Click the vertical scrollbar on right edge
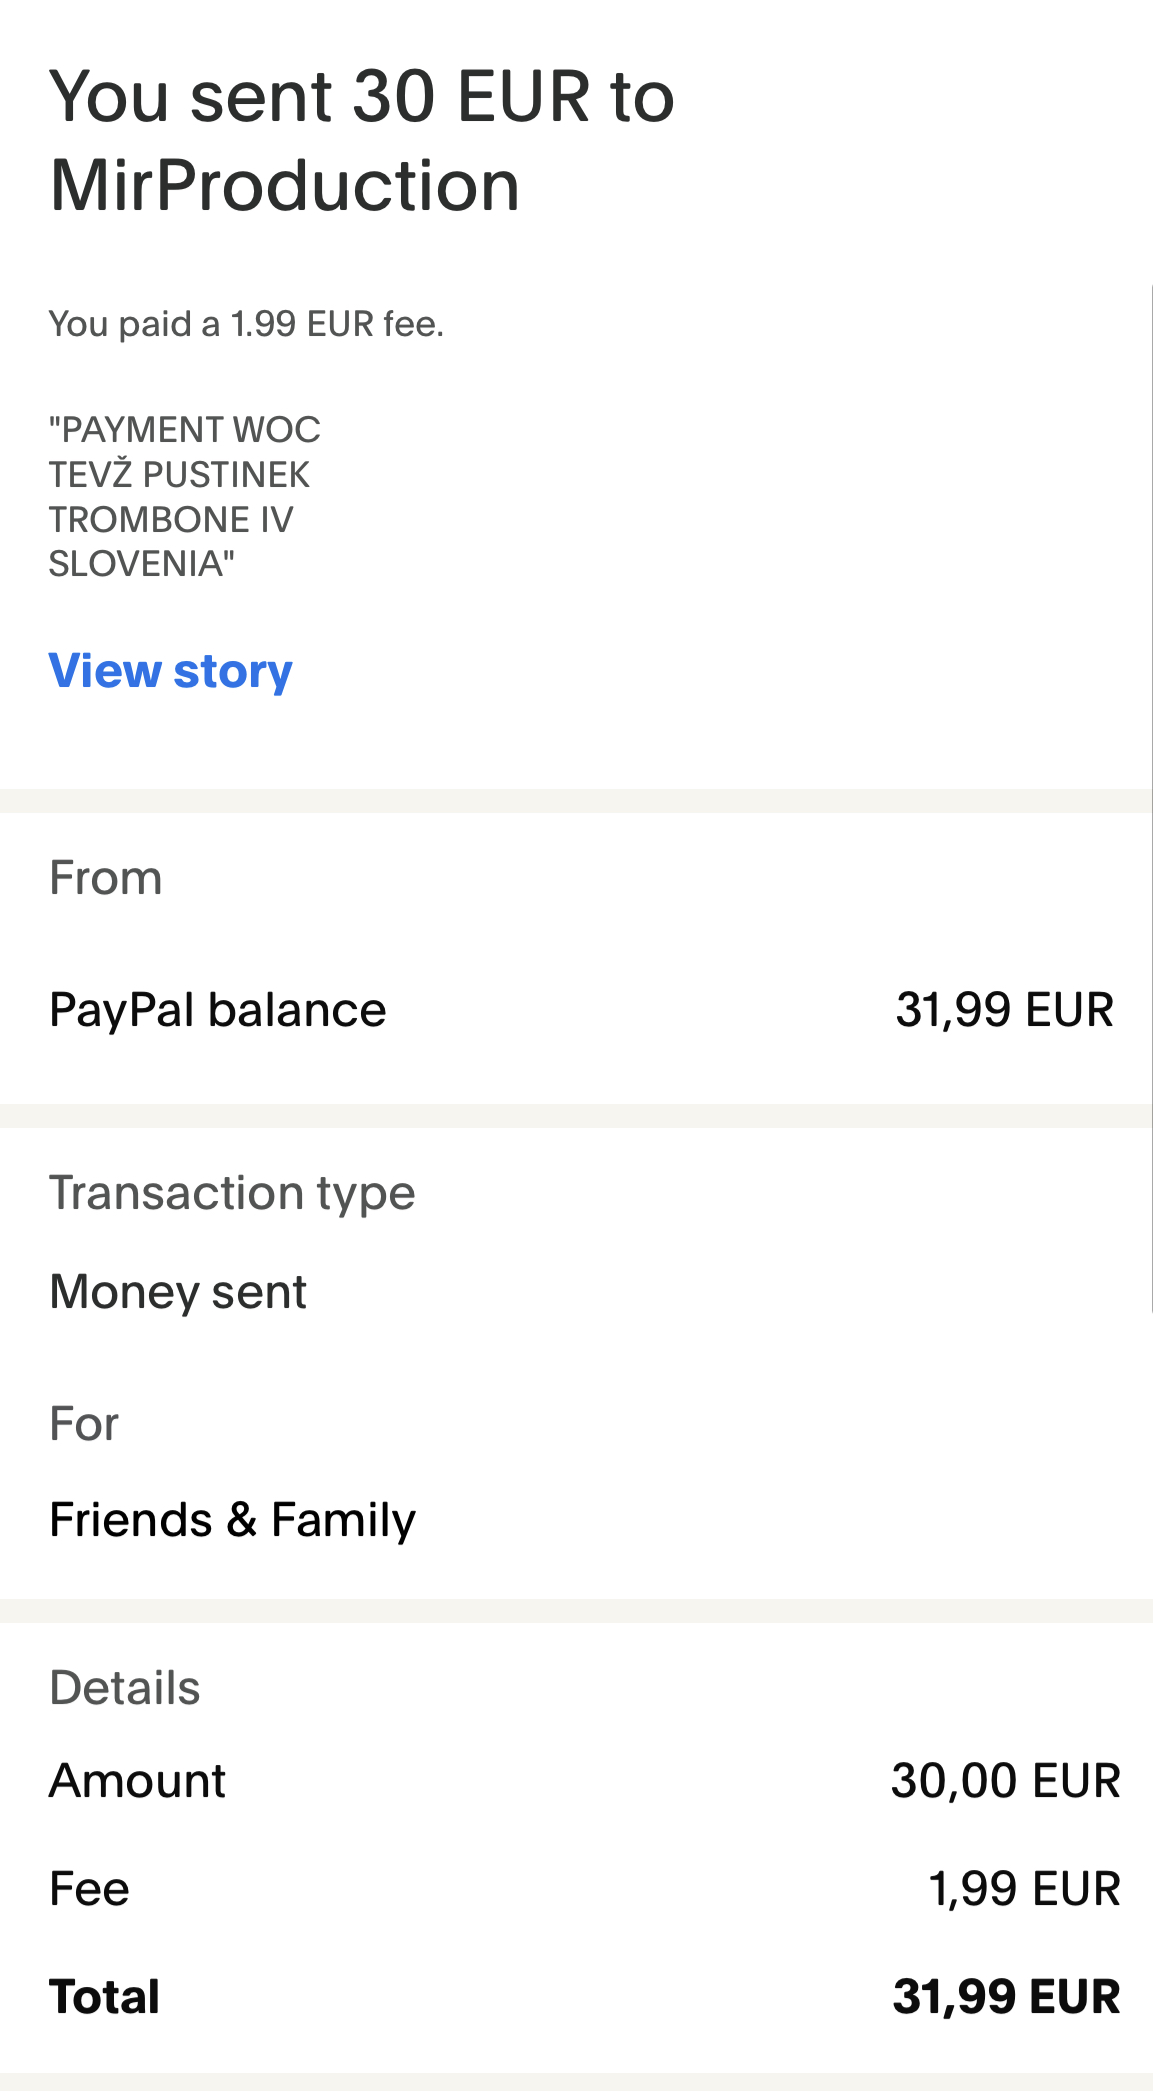This screenshot has height=2091, width=1153. [1151, 798]
